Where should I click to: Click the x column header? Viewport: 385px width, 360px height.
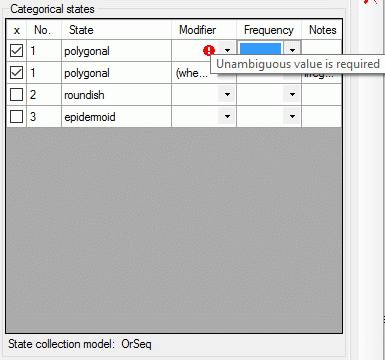[x=17, y=30]
